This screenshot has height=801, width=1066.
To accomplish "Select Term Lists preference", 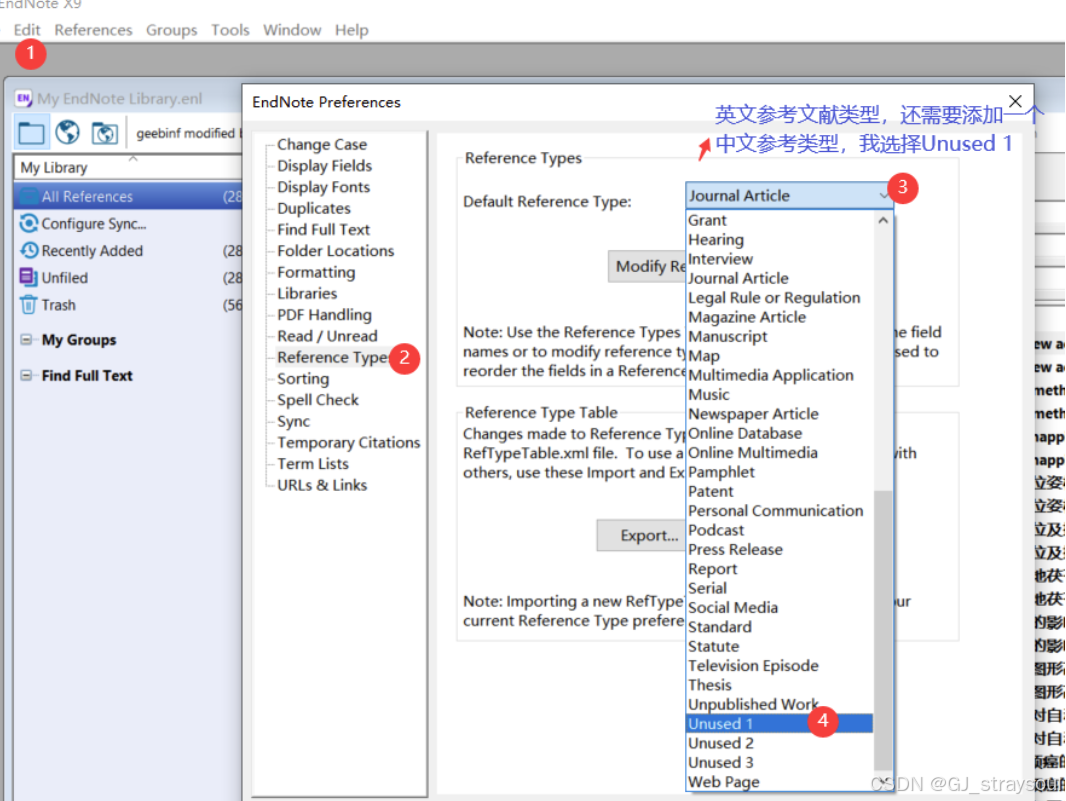I will 313,464.
